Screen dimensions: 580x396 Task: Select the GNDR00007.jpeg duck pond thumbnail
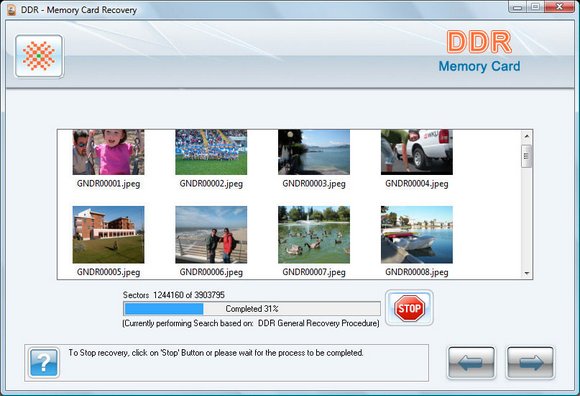pyautogui.click(x=314, y=235)
